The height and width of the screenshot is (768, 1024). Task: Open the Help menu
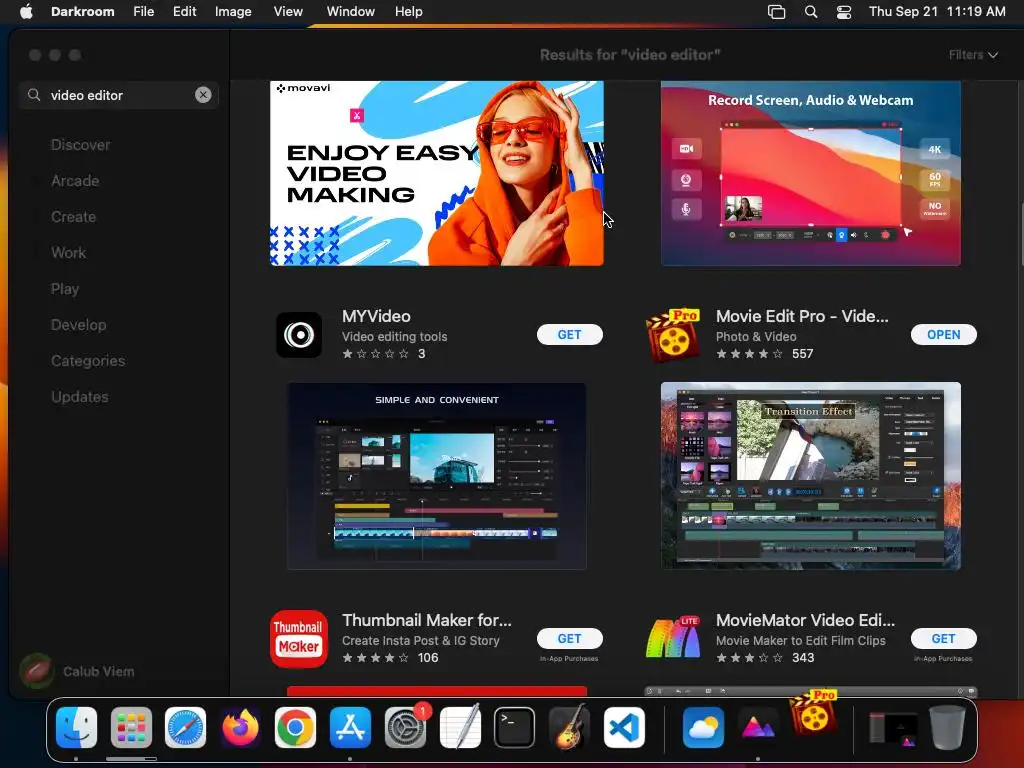tap(409, 12)
